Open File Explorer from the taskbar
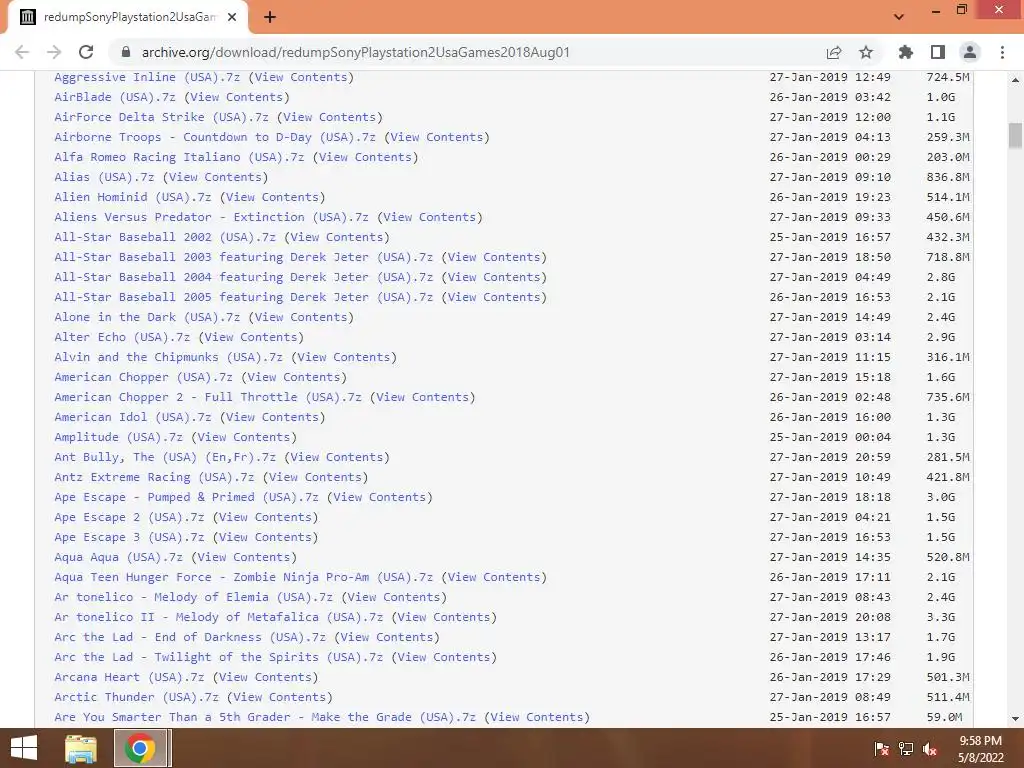Screen dimensions: 1024x768 tap(81, 748)
